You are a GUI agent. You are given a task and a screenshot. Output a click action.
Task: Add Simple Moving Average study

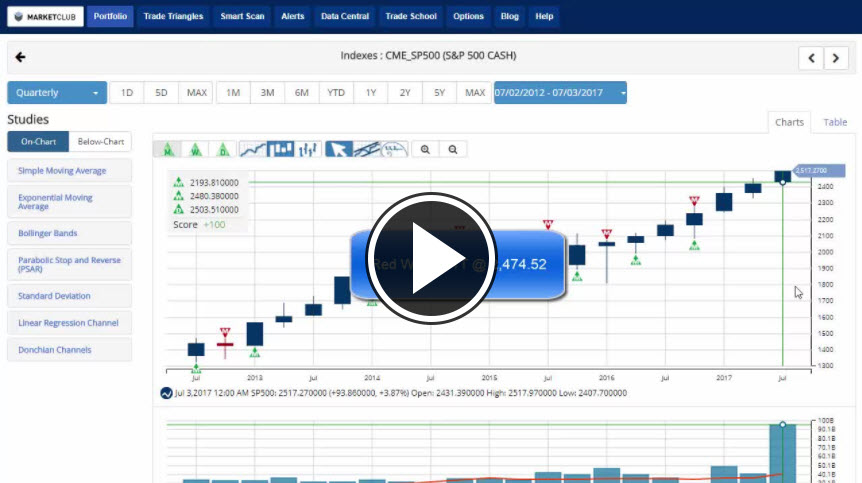(x=70, y=171)
